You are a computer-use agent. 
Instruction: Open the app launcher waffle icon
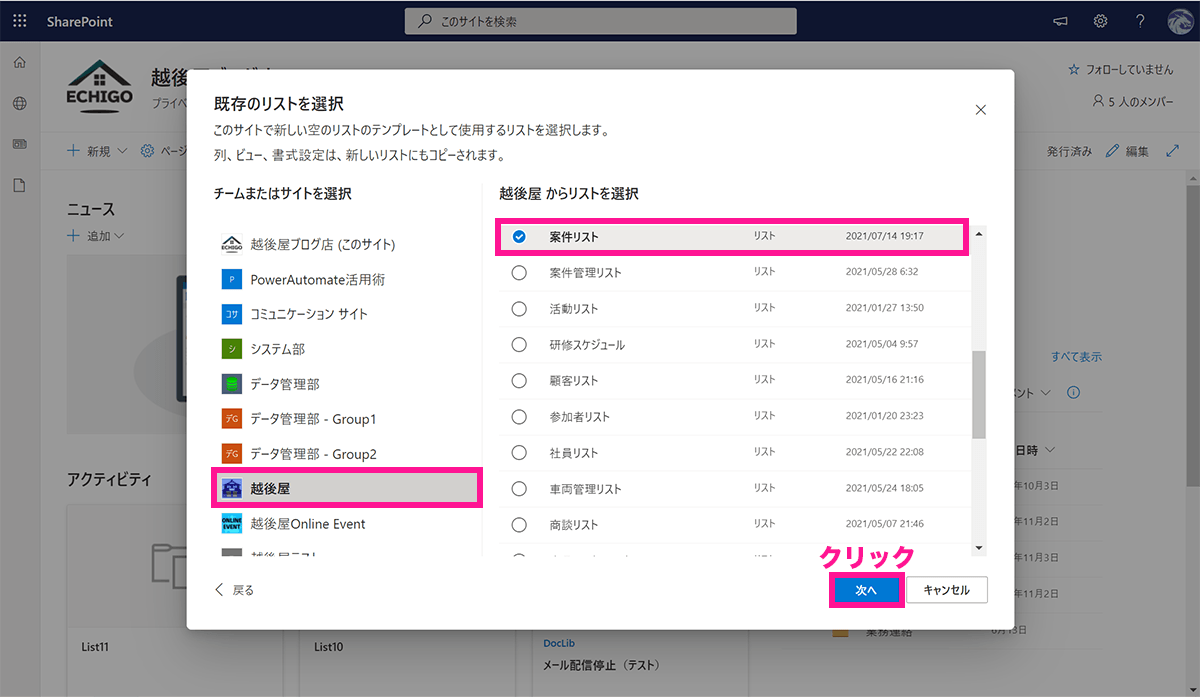click(x=20, y=21)
